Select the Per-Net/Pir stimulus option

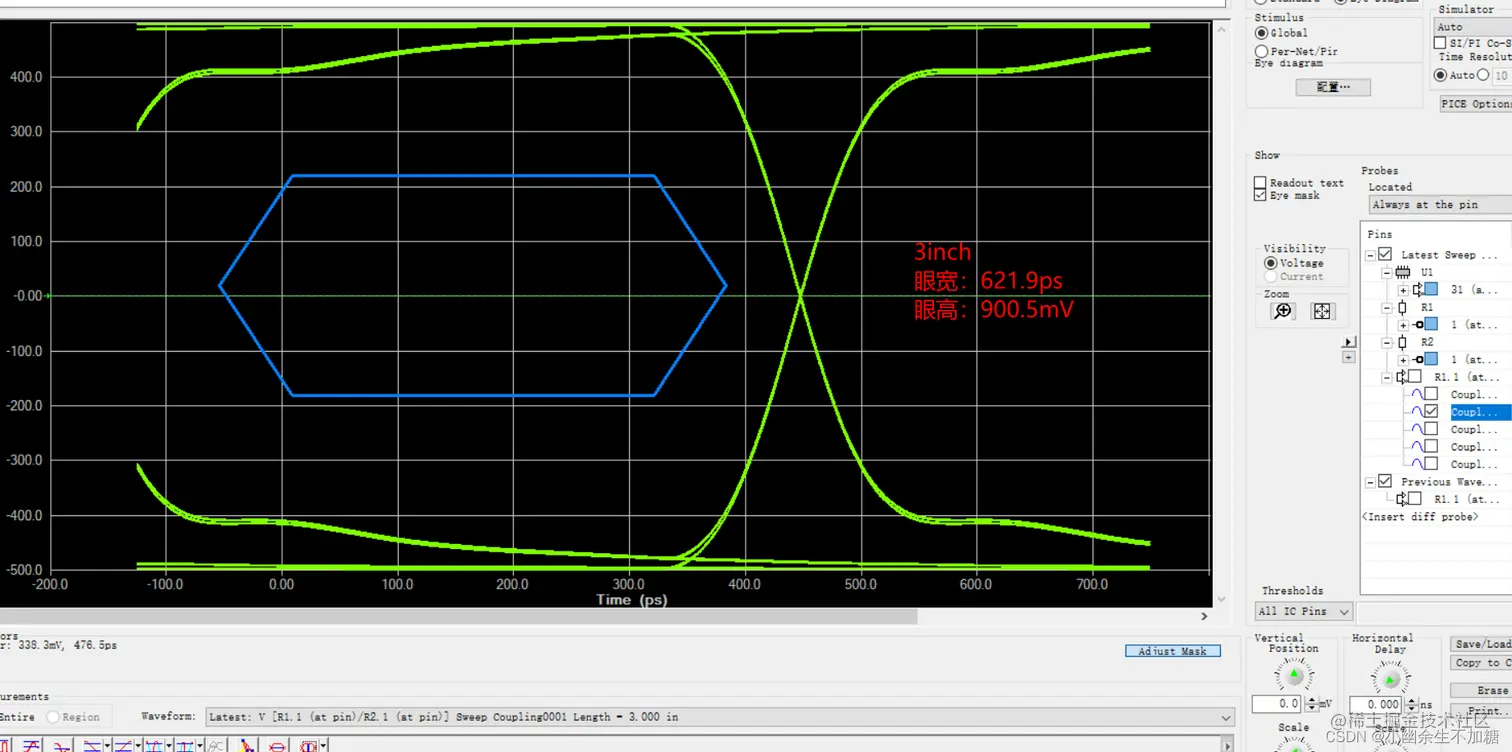1262,51
